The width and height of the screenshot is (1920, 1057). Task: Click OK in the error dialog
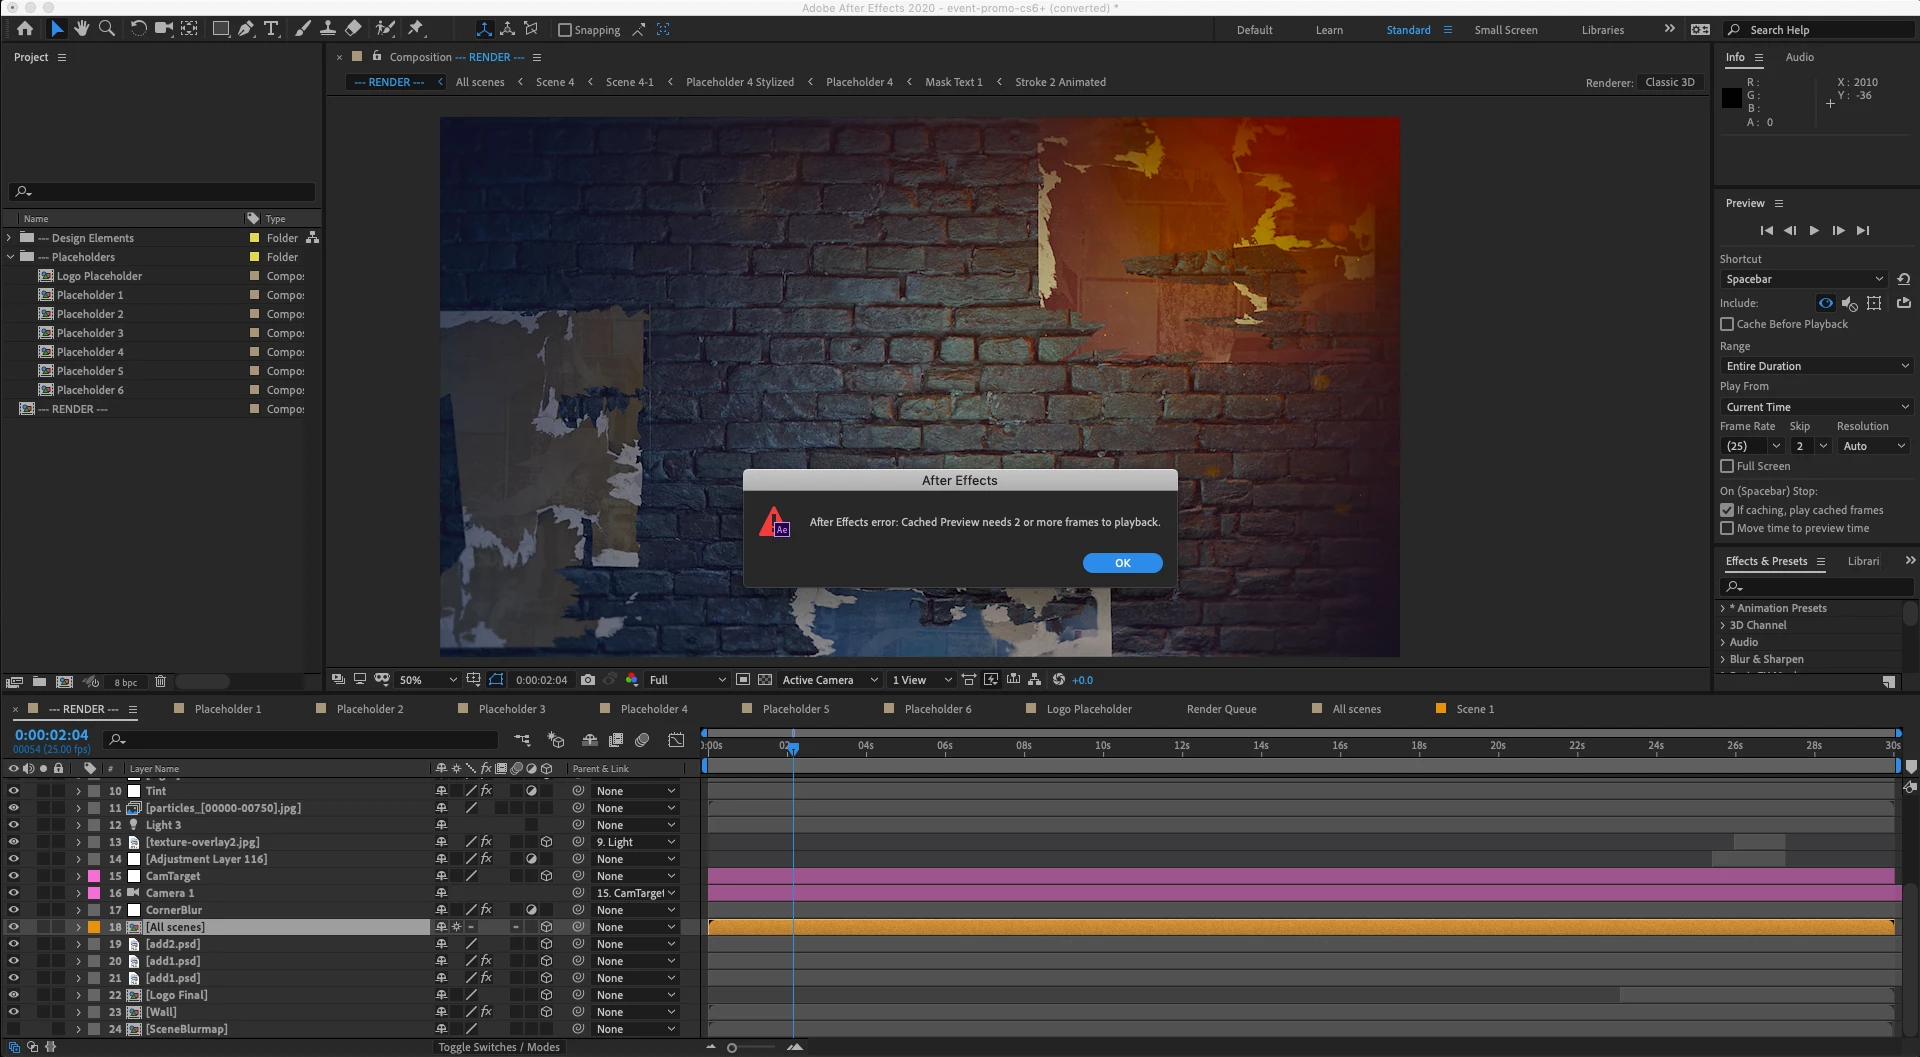[1122, 563]
